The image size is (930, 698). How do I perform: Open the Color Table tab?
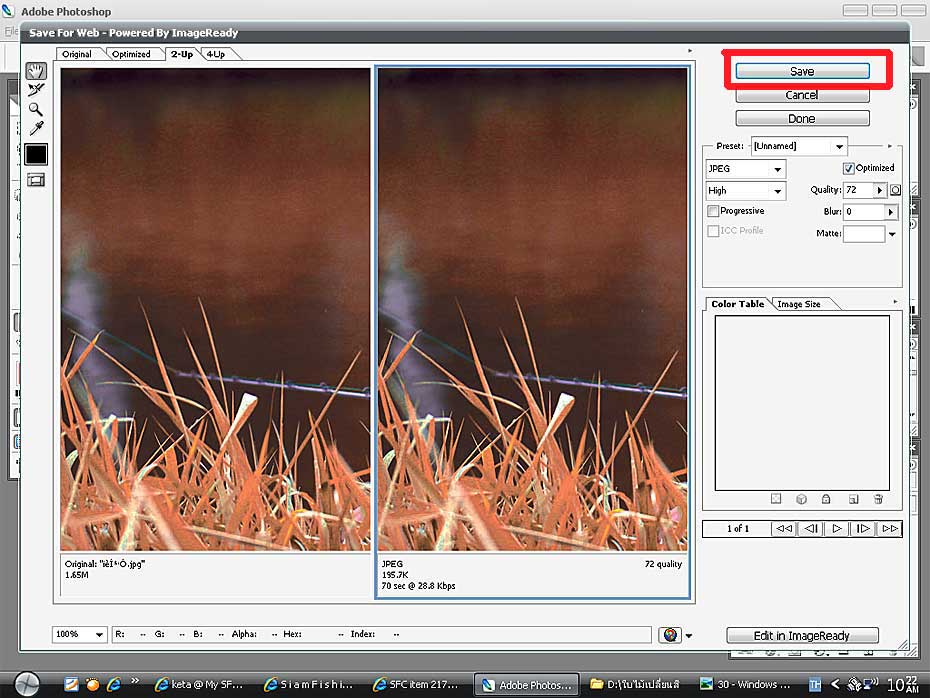[x=737, y=304]
